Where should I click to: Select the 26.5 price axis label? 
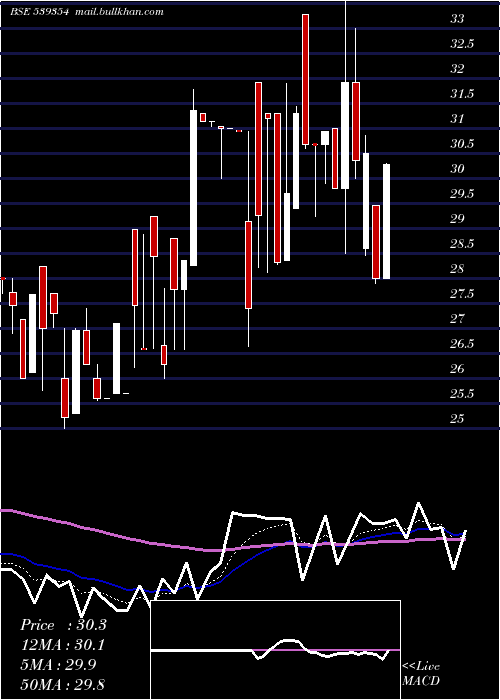(462, 344)
